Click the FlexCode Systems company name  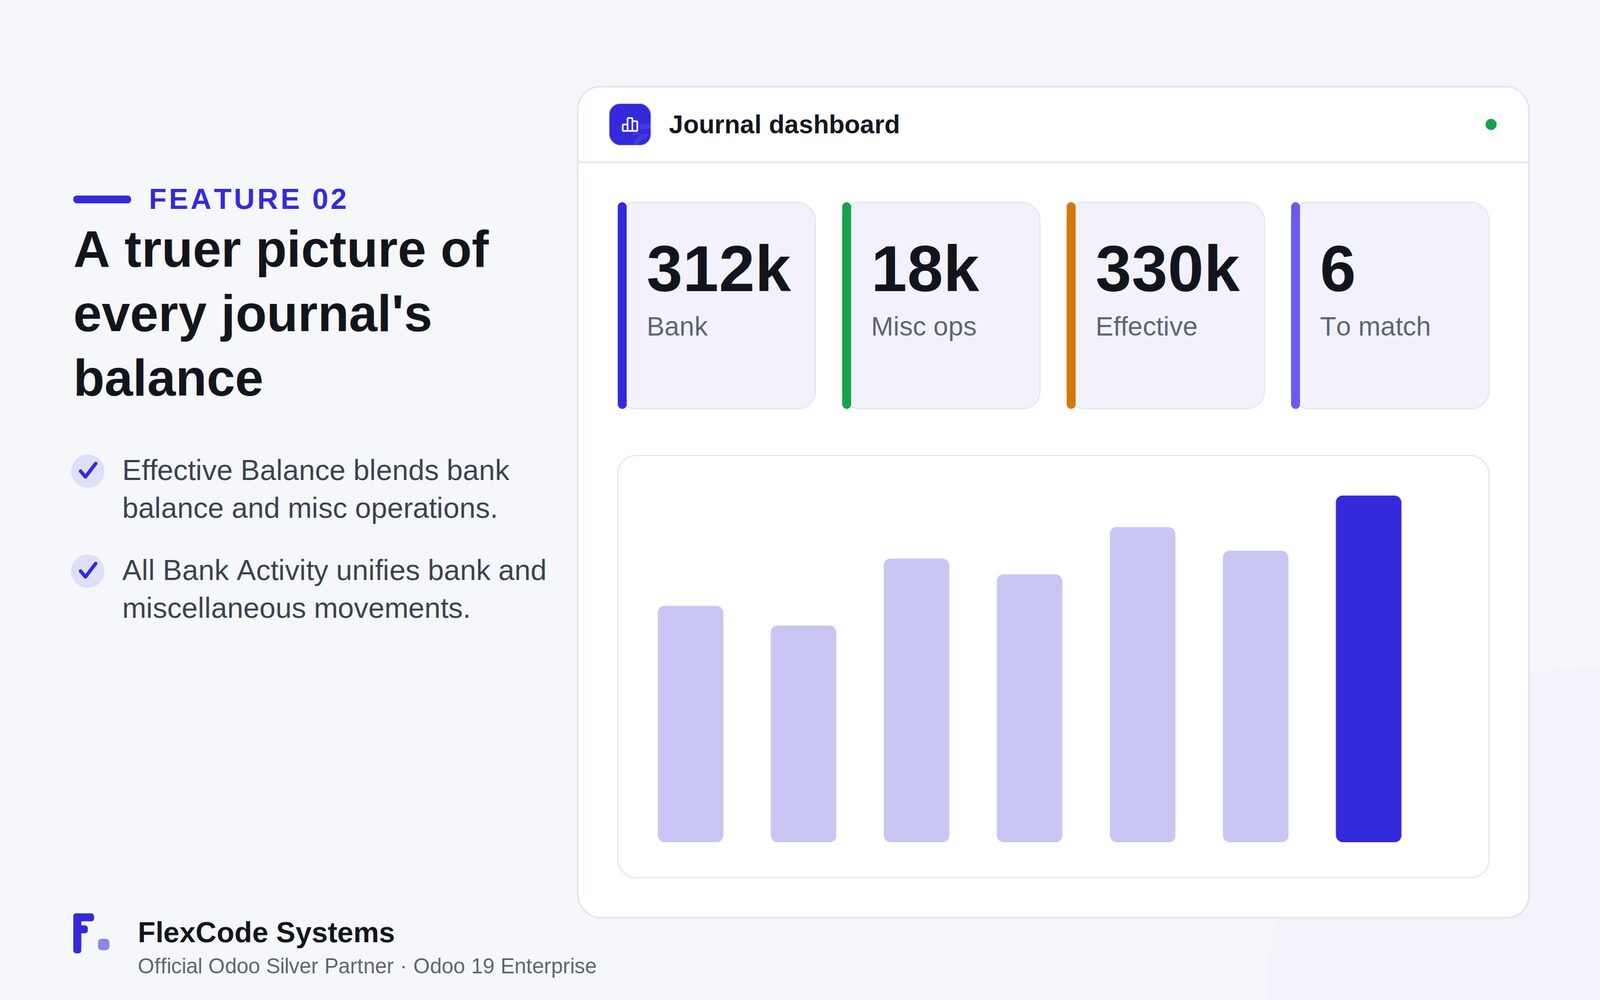(x=266, y=932)
